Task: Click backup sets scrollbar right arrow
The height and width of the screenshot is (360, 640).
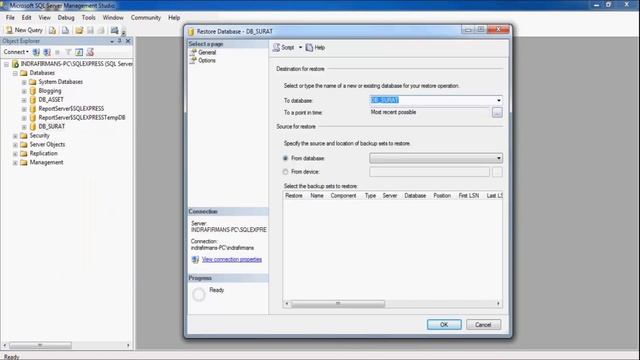Action: click(498, 304)
